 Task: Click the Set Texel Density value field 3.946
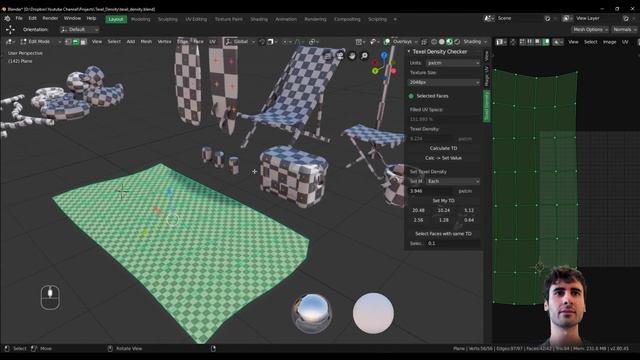[x=431, y=191]
